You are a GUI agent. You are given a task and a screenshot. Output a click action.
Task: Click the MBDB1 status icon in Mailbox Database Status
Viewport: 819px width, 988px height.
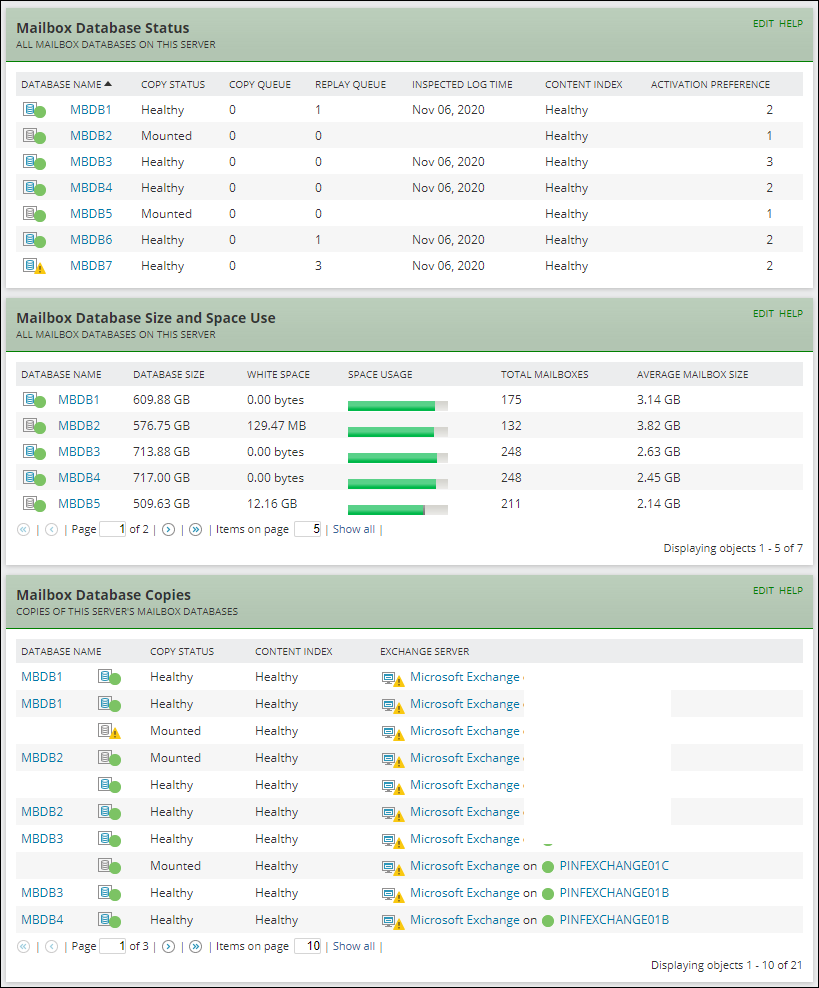34,110
